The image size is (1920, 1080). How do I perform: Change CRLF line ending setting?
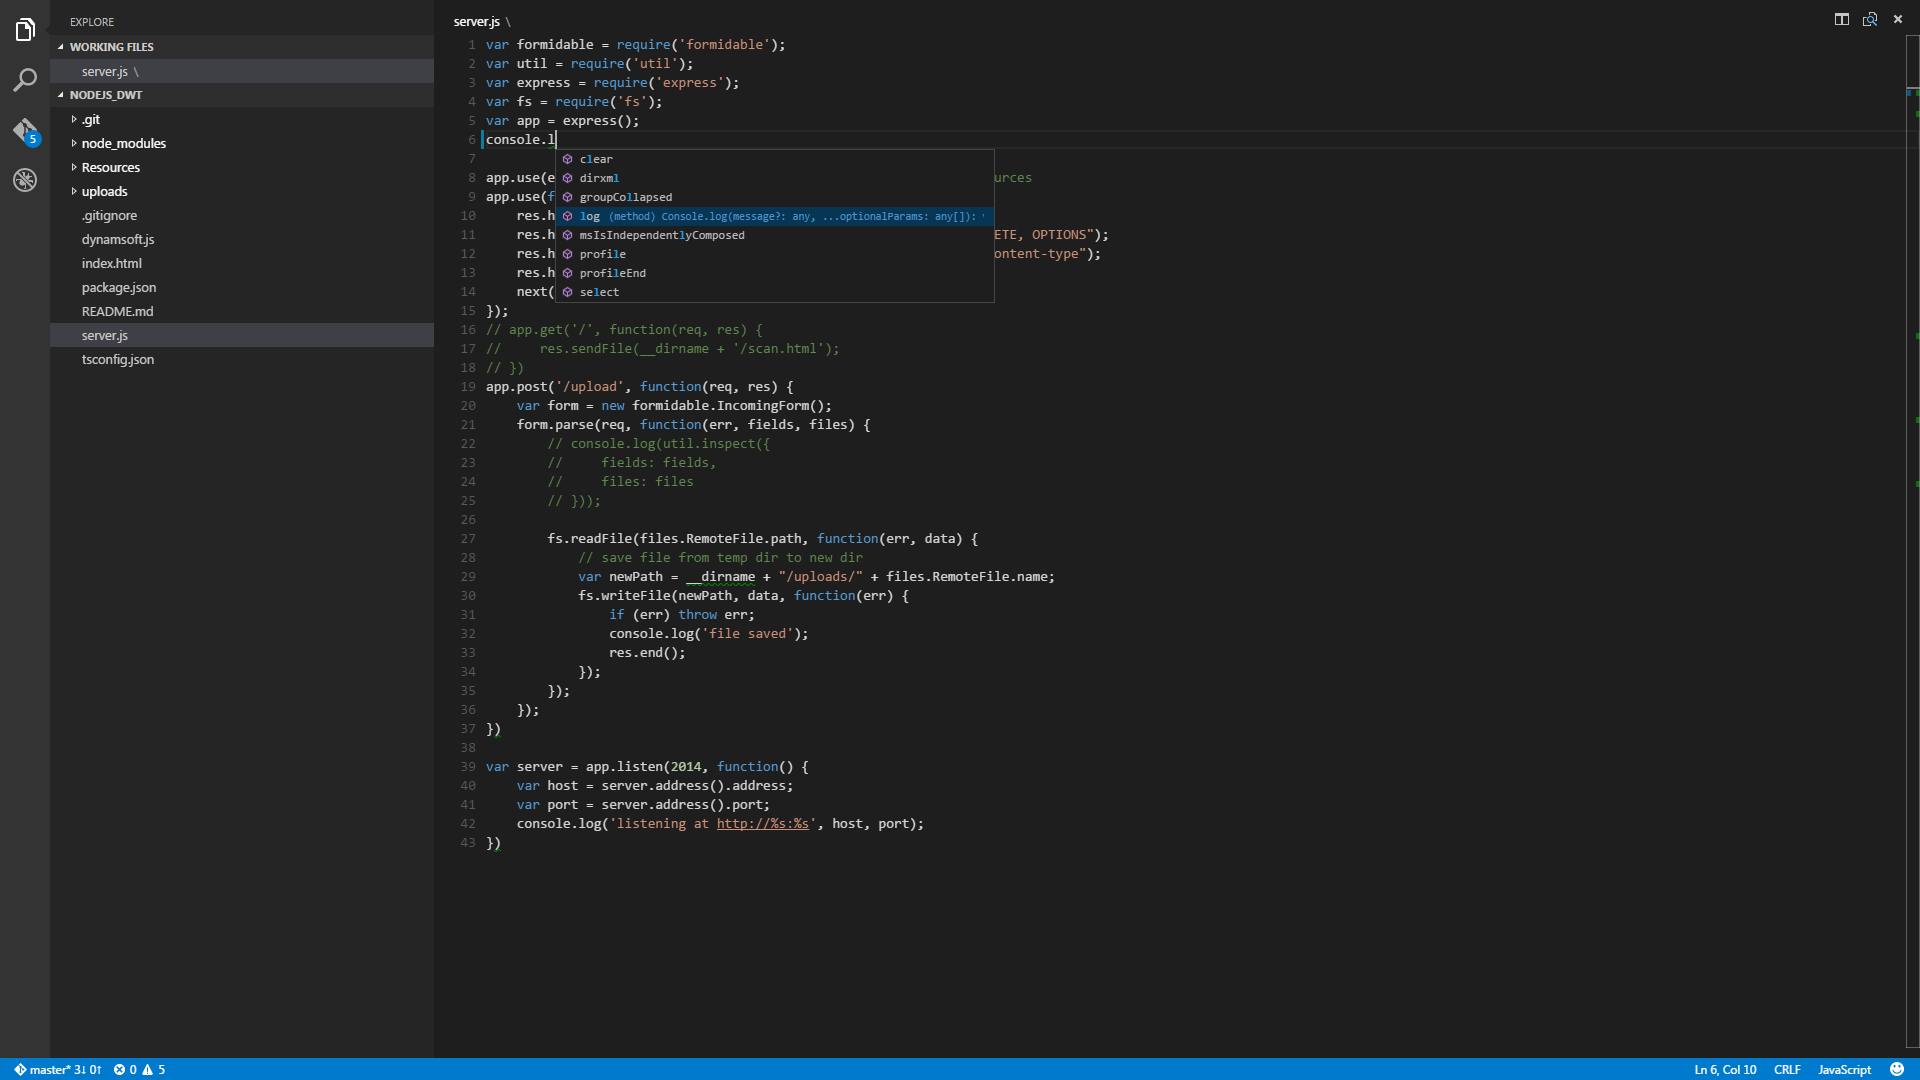pos(1786,1069)
